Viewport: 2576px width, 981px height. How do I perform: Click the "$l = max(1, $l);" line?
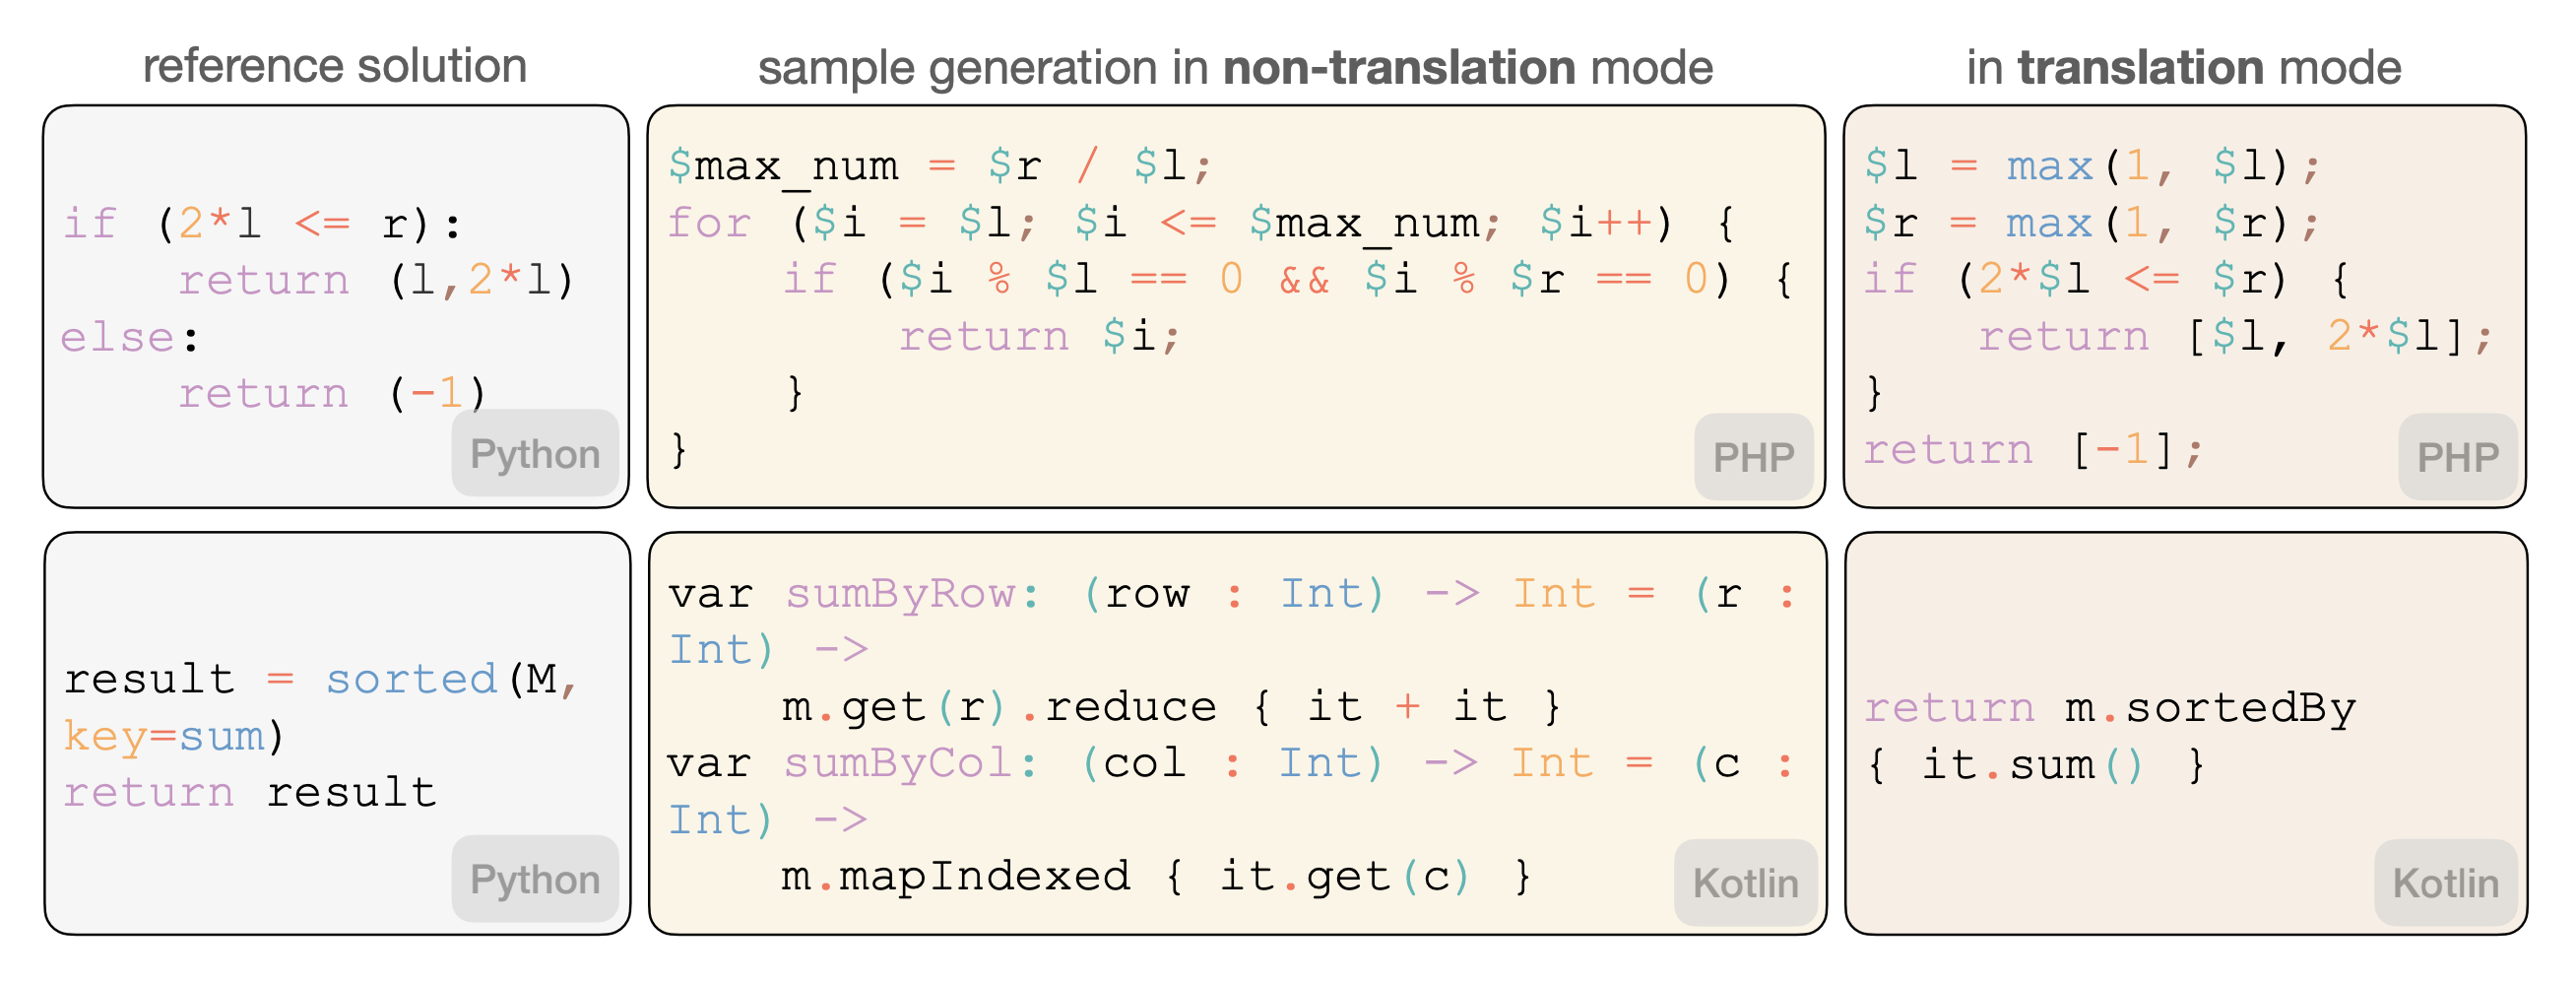point(2091,166)
